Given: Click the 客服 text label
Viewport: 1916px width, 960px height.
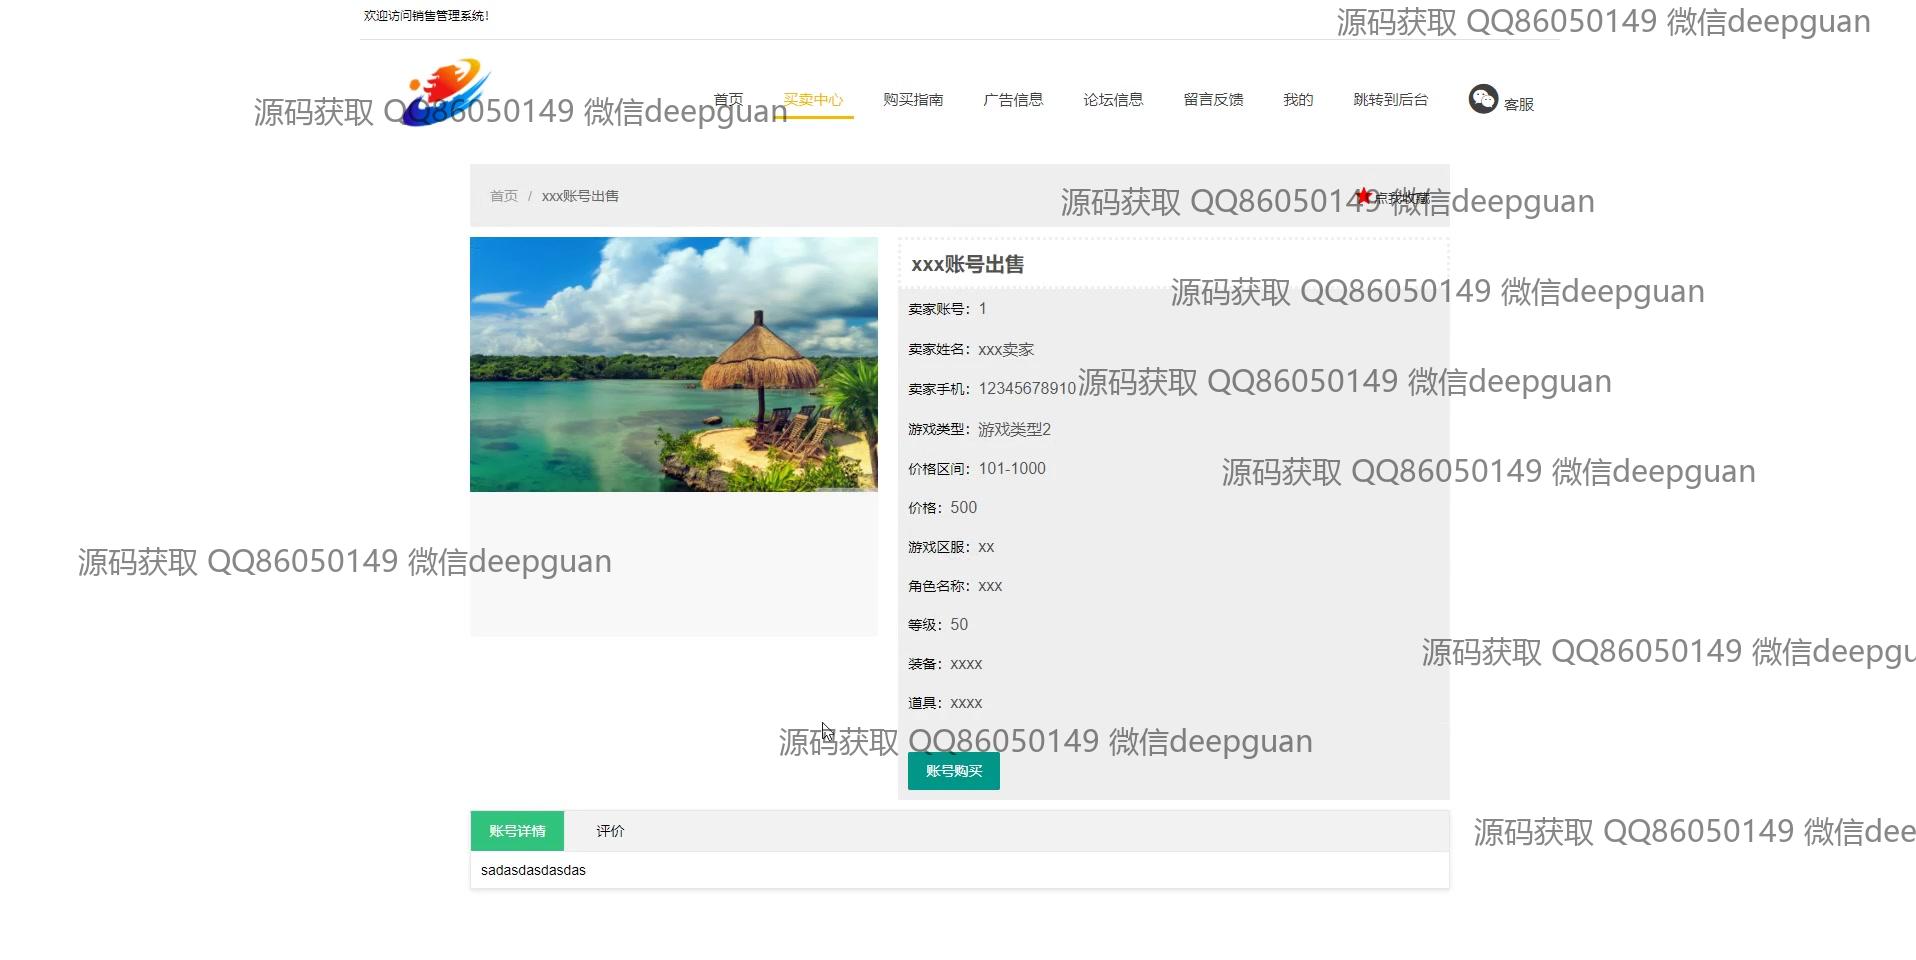Looking at the screenshot, I should [1518, 104].
